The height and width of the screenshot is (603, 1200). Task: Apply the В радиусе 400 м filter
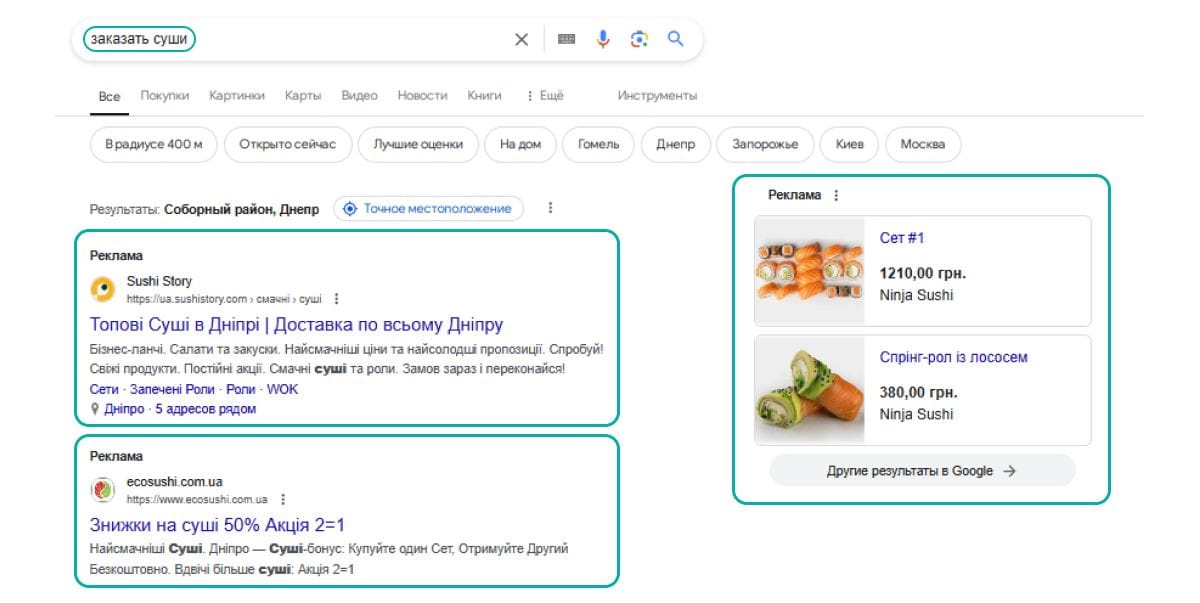(153, 144)
